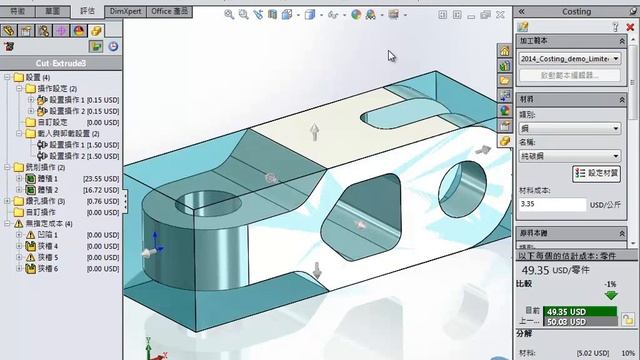Open SolidWorks Resources home task pane tab

505,51
